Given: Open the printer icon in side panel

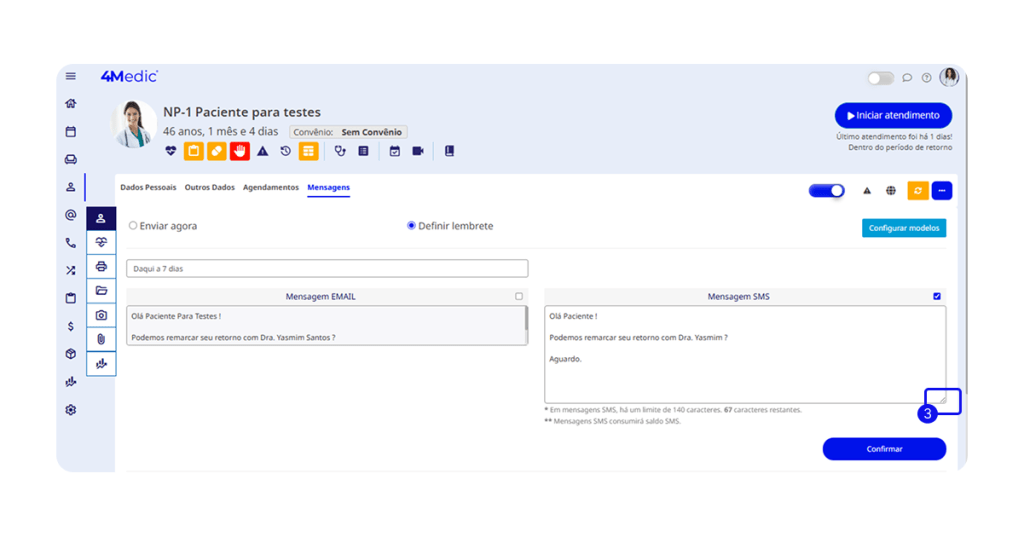Looking at the screenshot, I should [x=101, y=267].
